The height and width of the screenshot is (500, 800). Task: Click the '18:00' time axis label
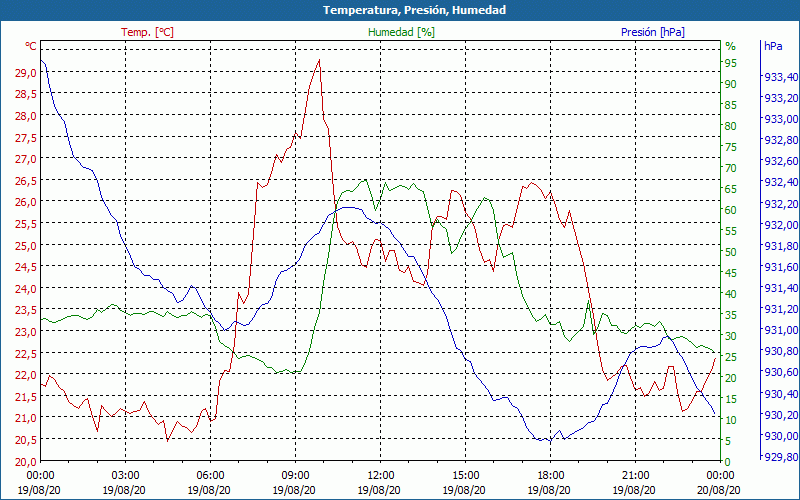point(550,476)
